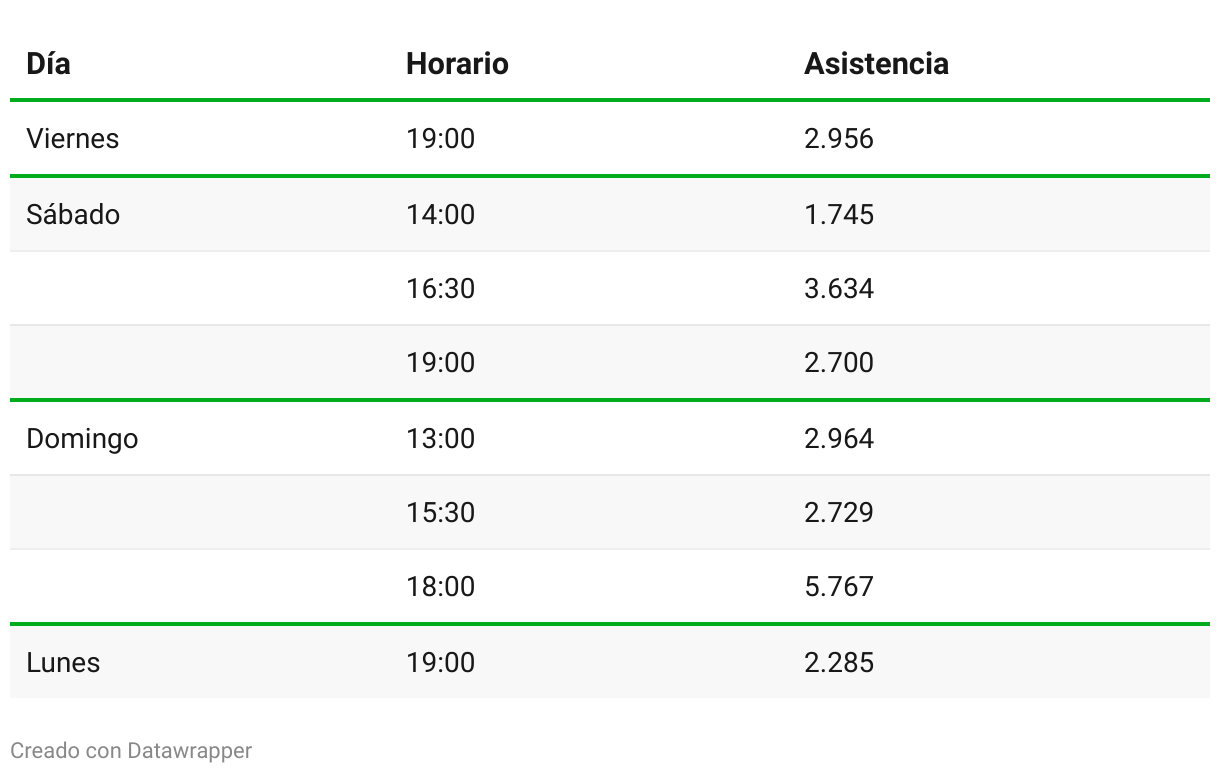Click the 16:30 time cell

[x=440, y=288]
